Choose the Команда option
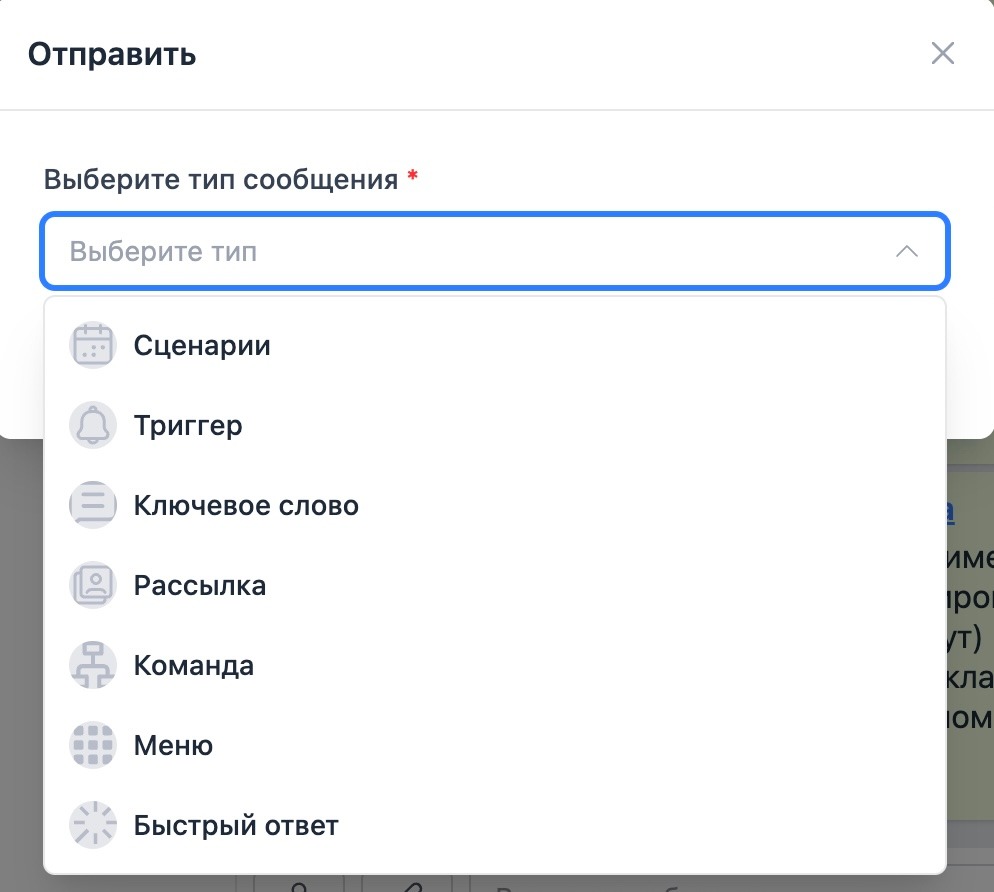The height and width of the screenshot is (892, 994). click(x=194, y=666)
